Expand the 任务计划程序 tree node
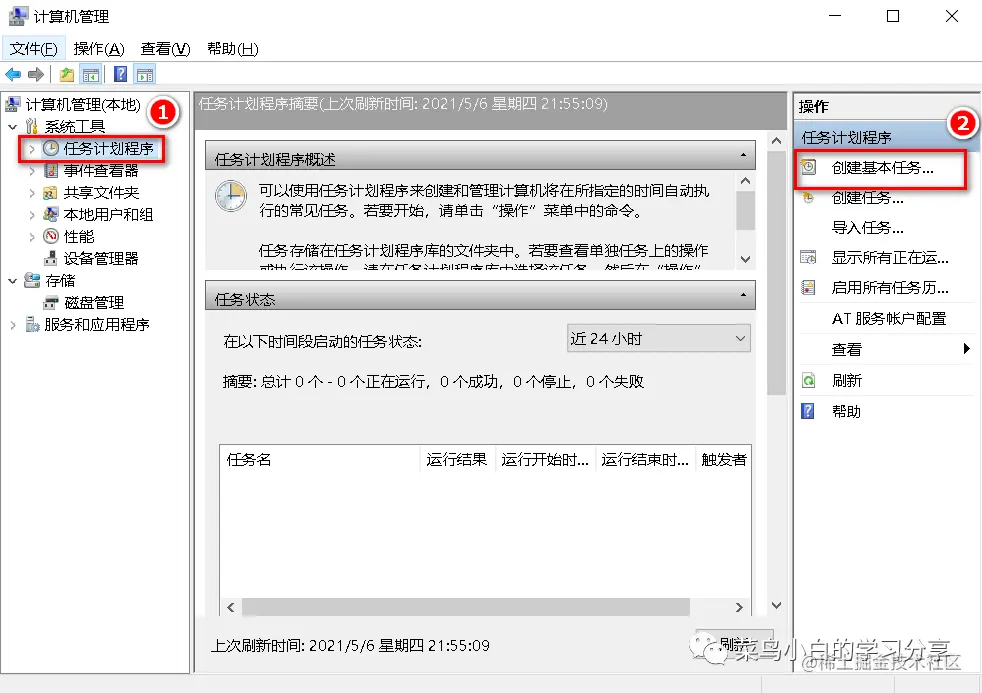The width and height of the screenshot is (982, 693). (x=32, y=149)
